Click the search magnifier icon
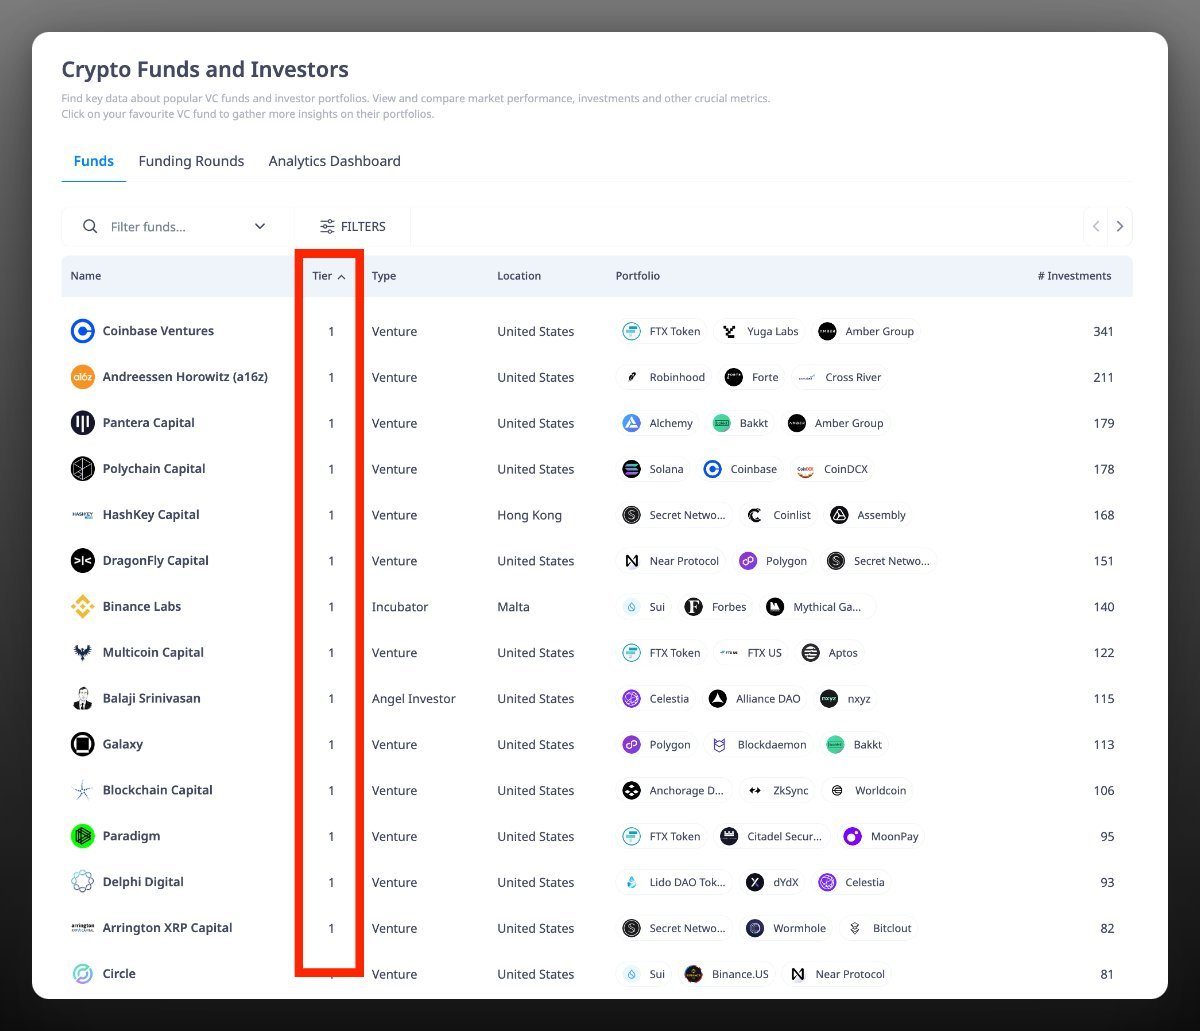 (x=90, y=227)
